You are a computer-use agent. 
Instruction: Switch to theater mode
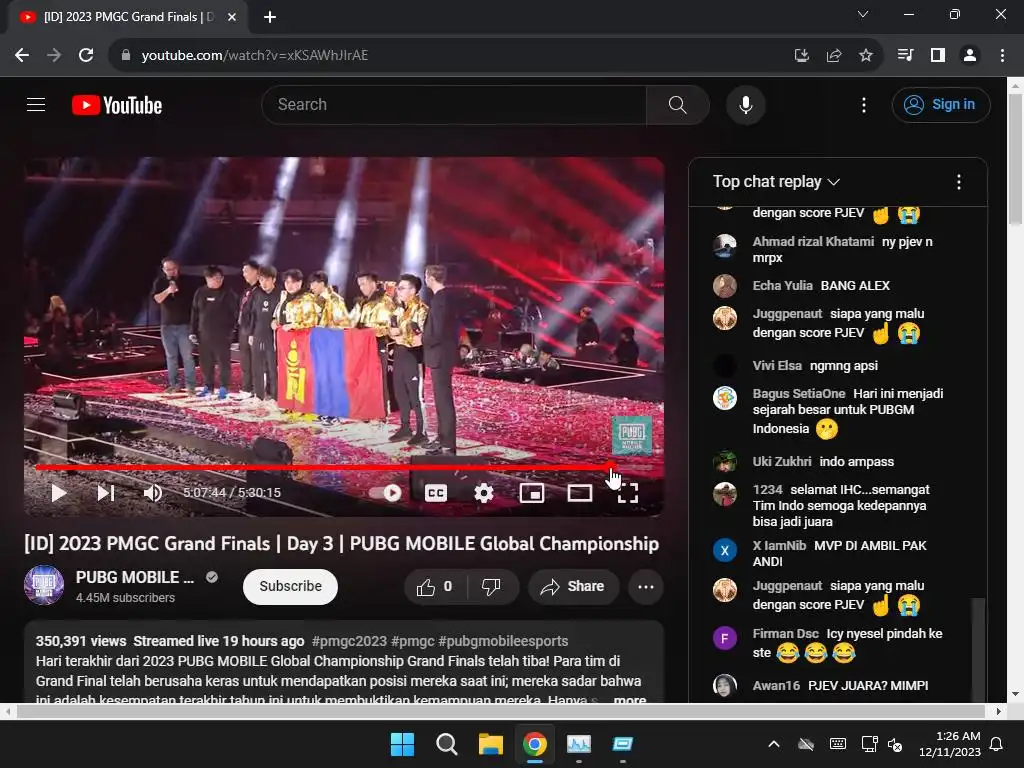[579, 492]
